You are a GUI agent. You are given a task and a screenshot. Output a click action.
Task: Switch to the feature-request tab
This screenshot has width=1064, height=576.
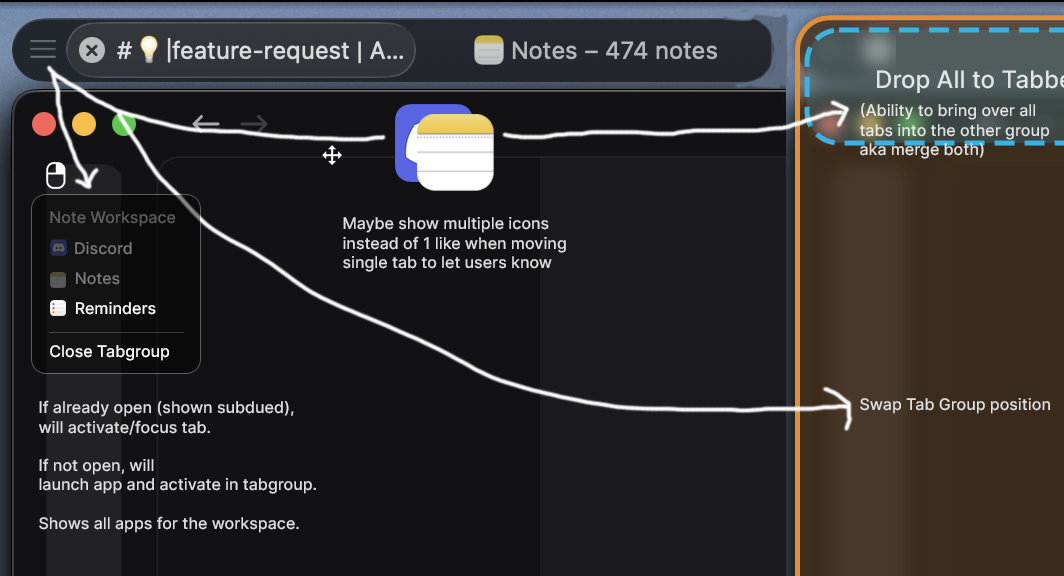(x=241, y=50)
